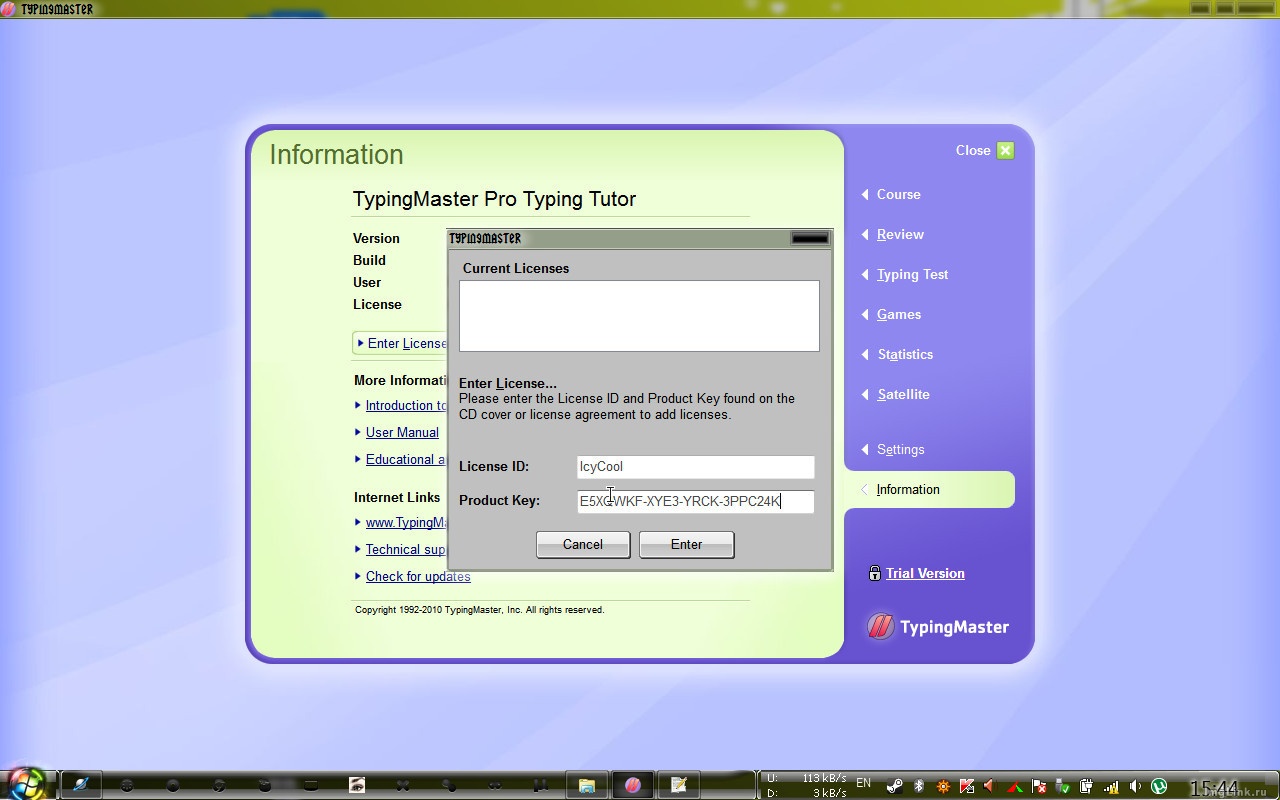This screenshot has height=800, width=1280.
Task: Click the blue planet taskbar icon
Action: (x=81, y=785)
